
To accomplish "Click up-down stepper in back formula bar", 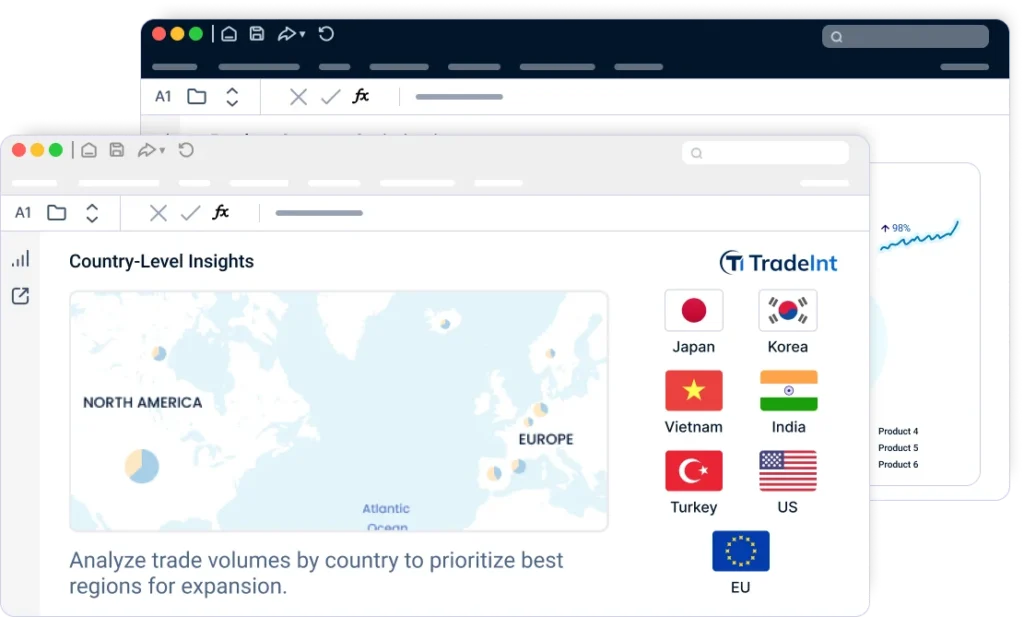I will [x=232, y=97].
